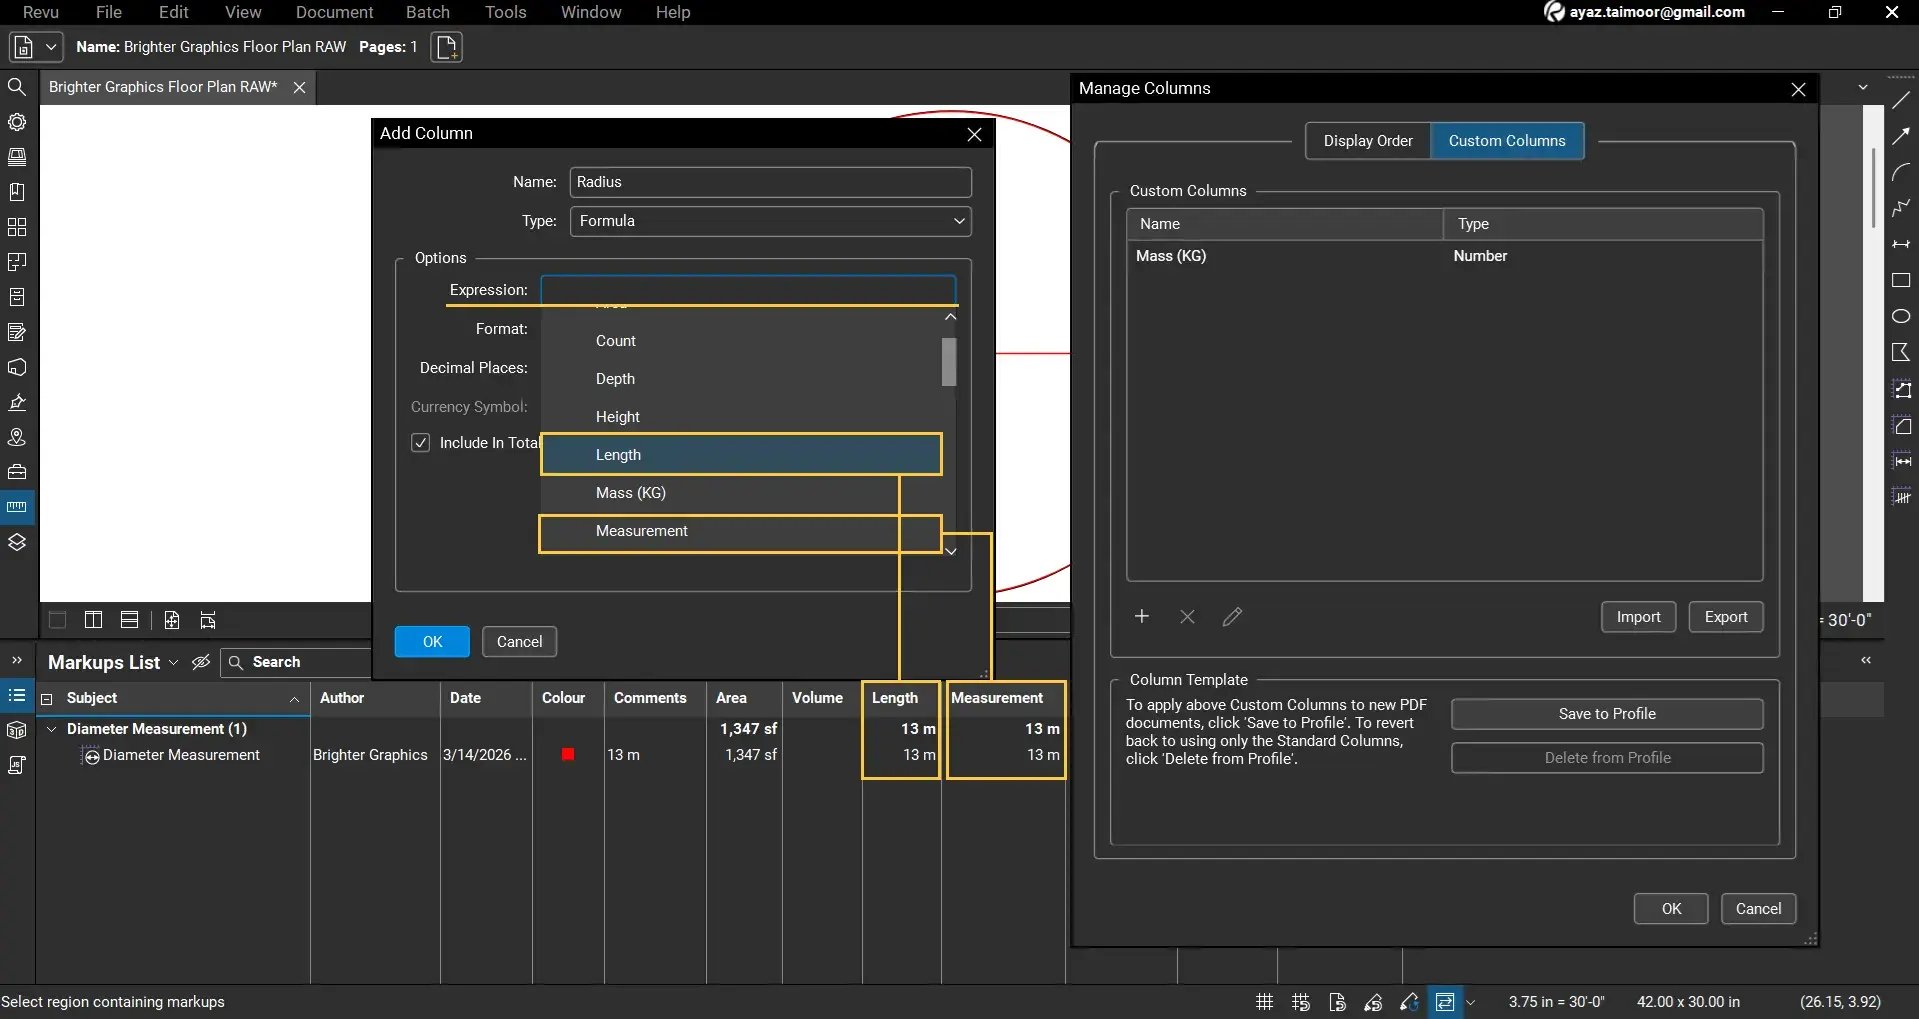Click the add custom column plus icon
Screen dimensions: 1919x1019
tap(1141, 617)
